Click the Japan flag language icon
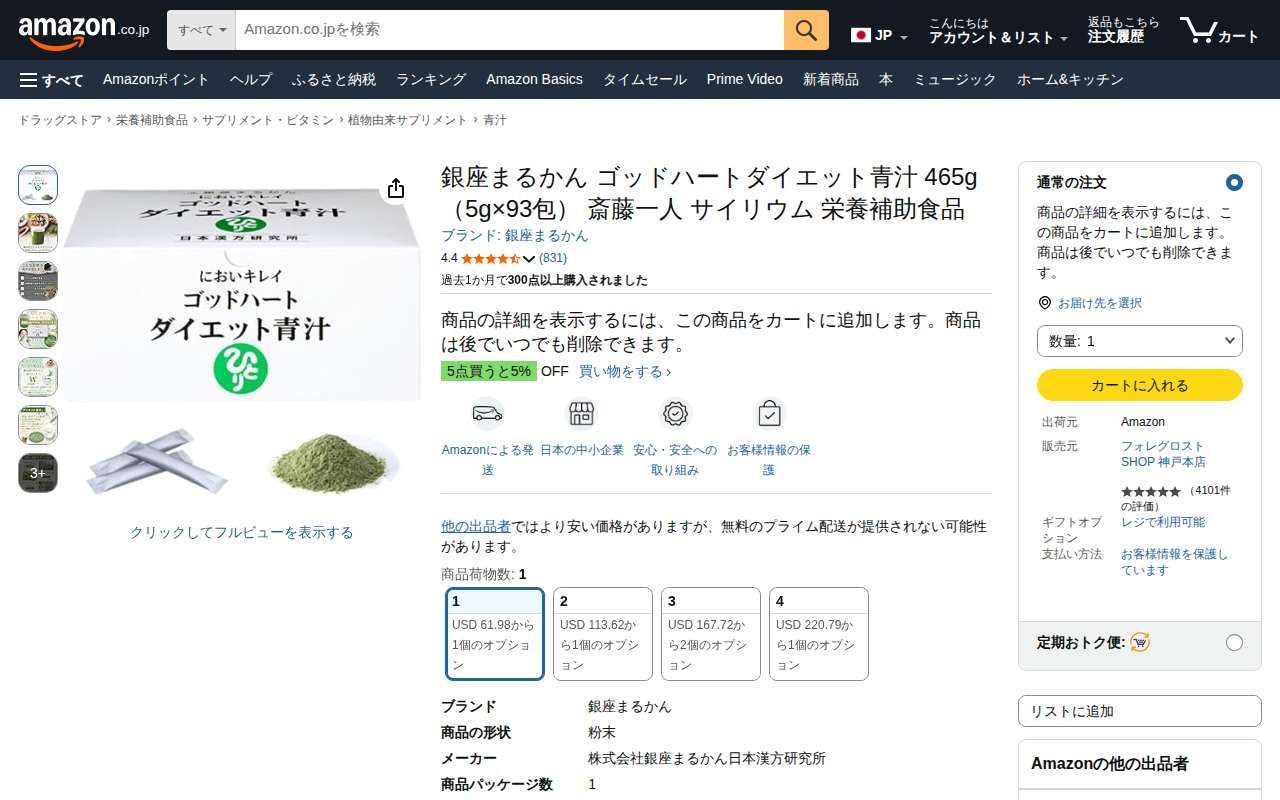The width and height of the screenshot is (1280, 800). [x=861, y=36]
